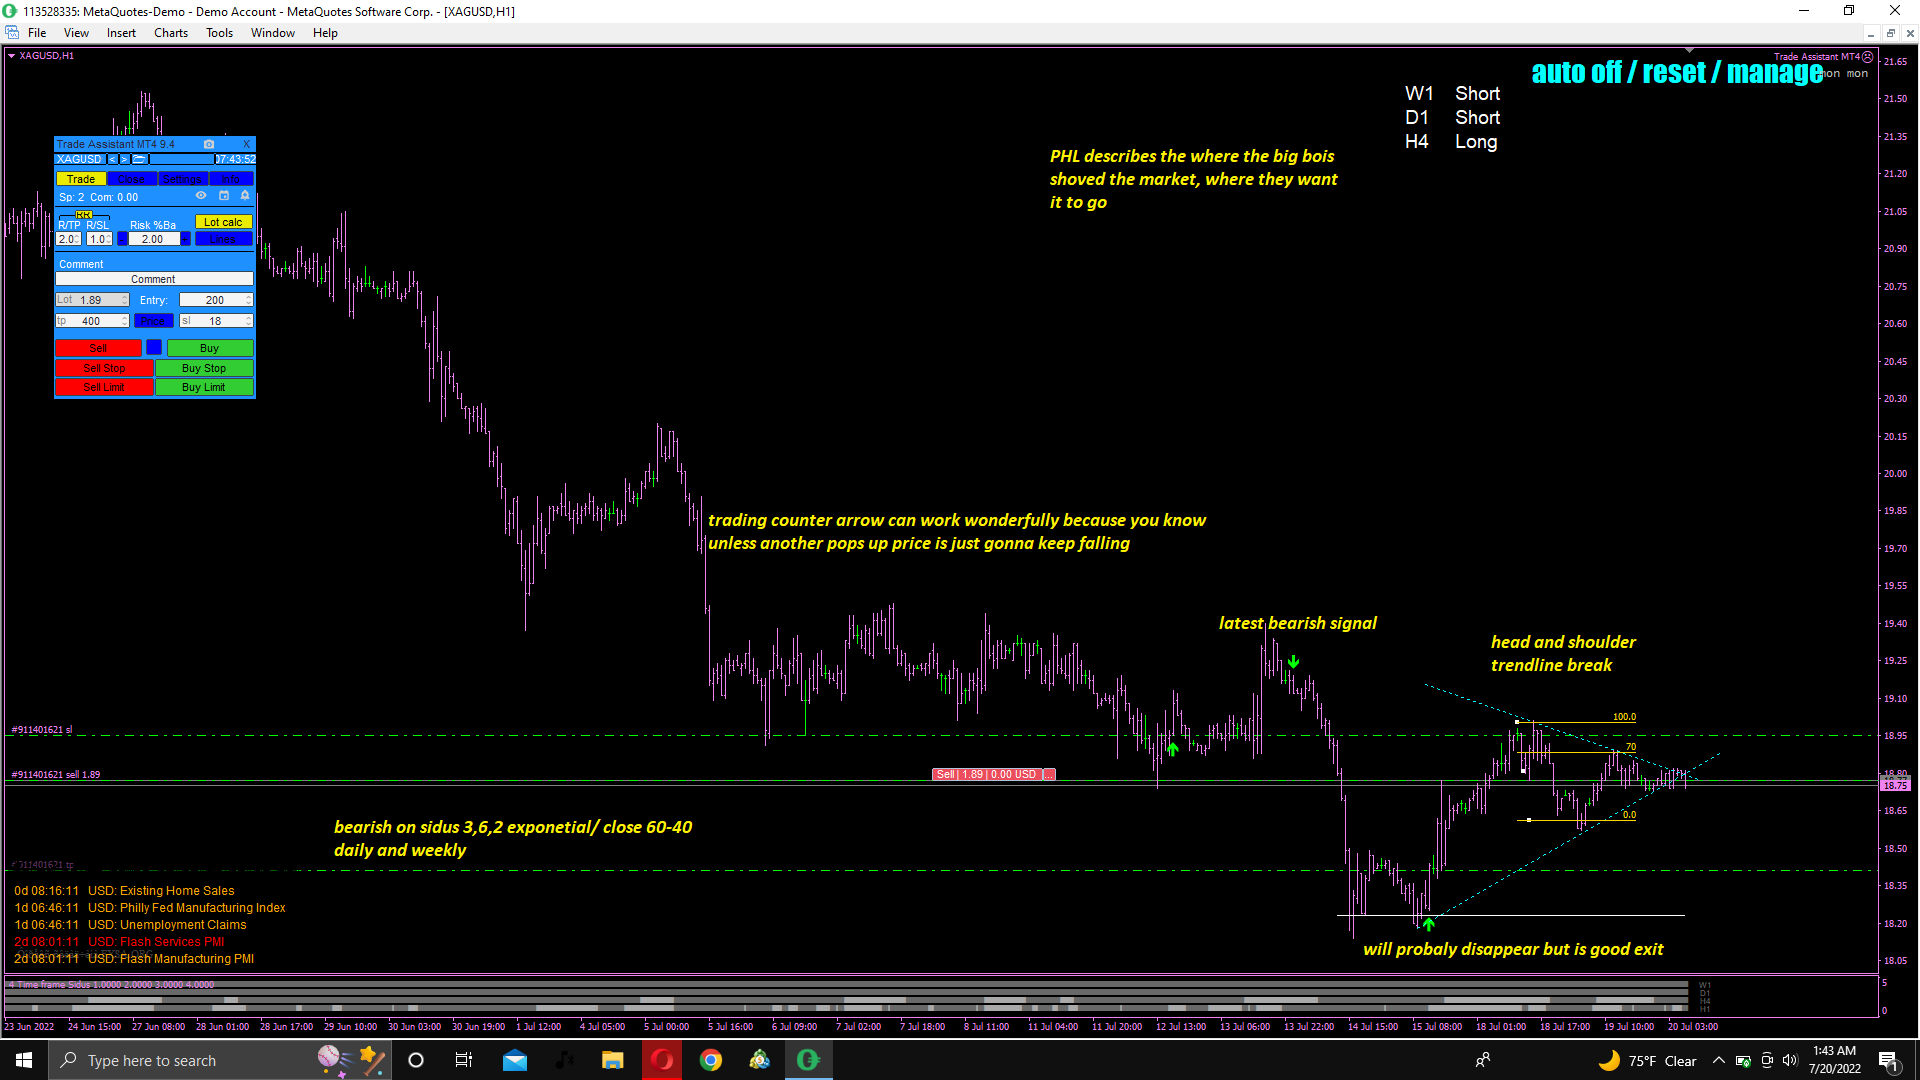The width and height of the screenshot is (1920, 1080).
Task: Toggle the Lot calc mode button
Action: [x=223, y=222]
